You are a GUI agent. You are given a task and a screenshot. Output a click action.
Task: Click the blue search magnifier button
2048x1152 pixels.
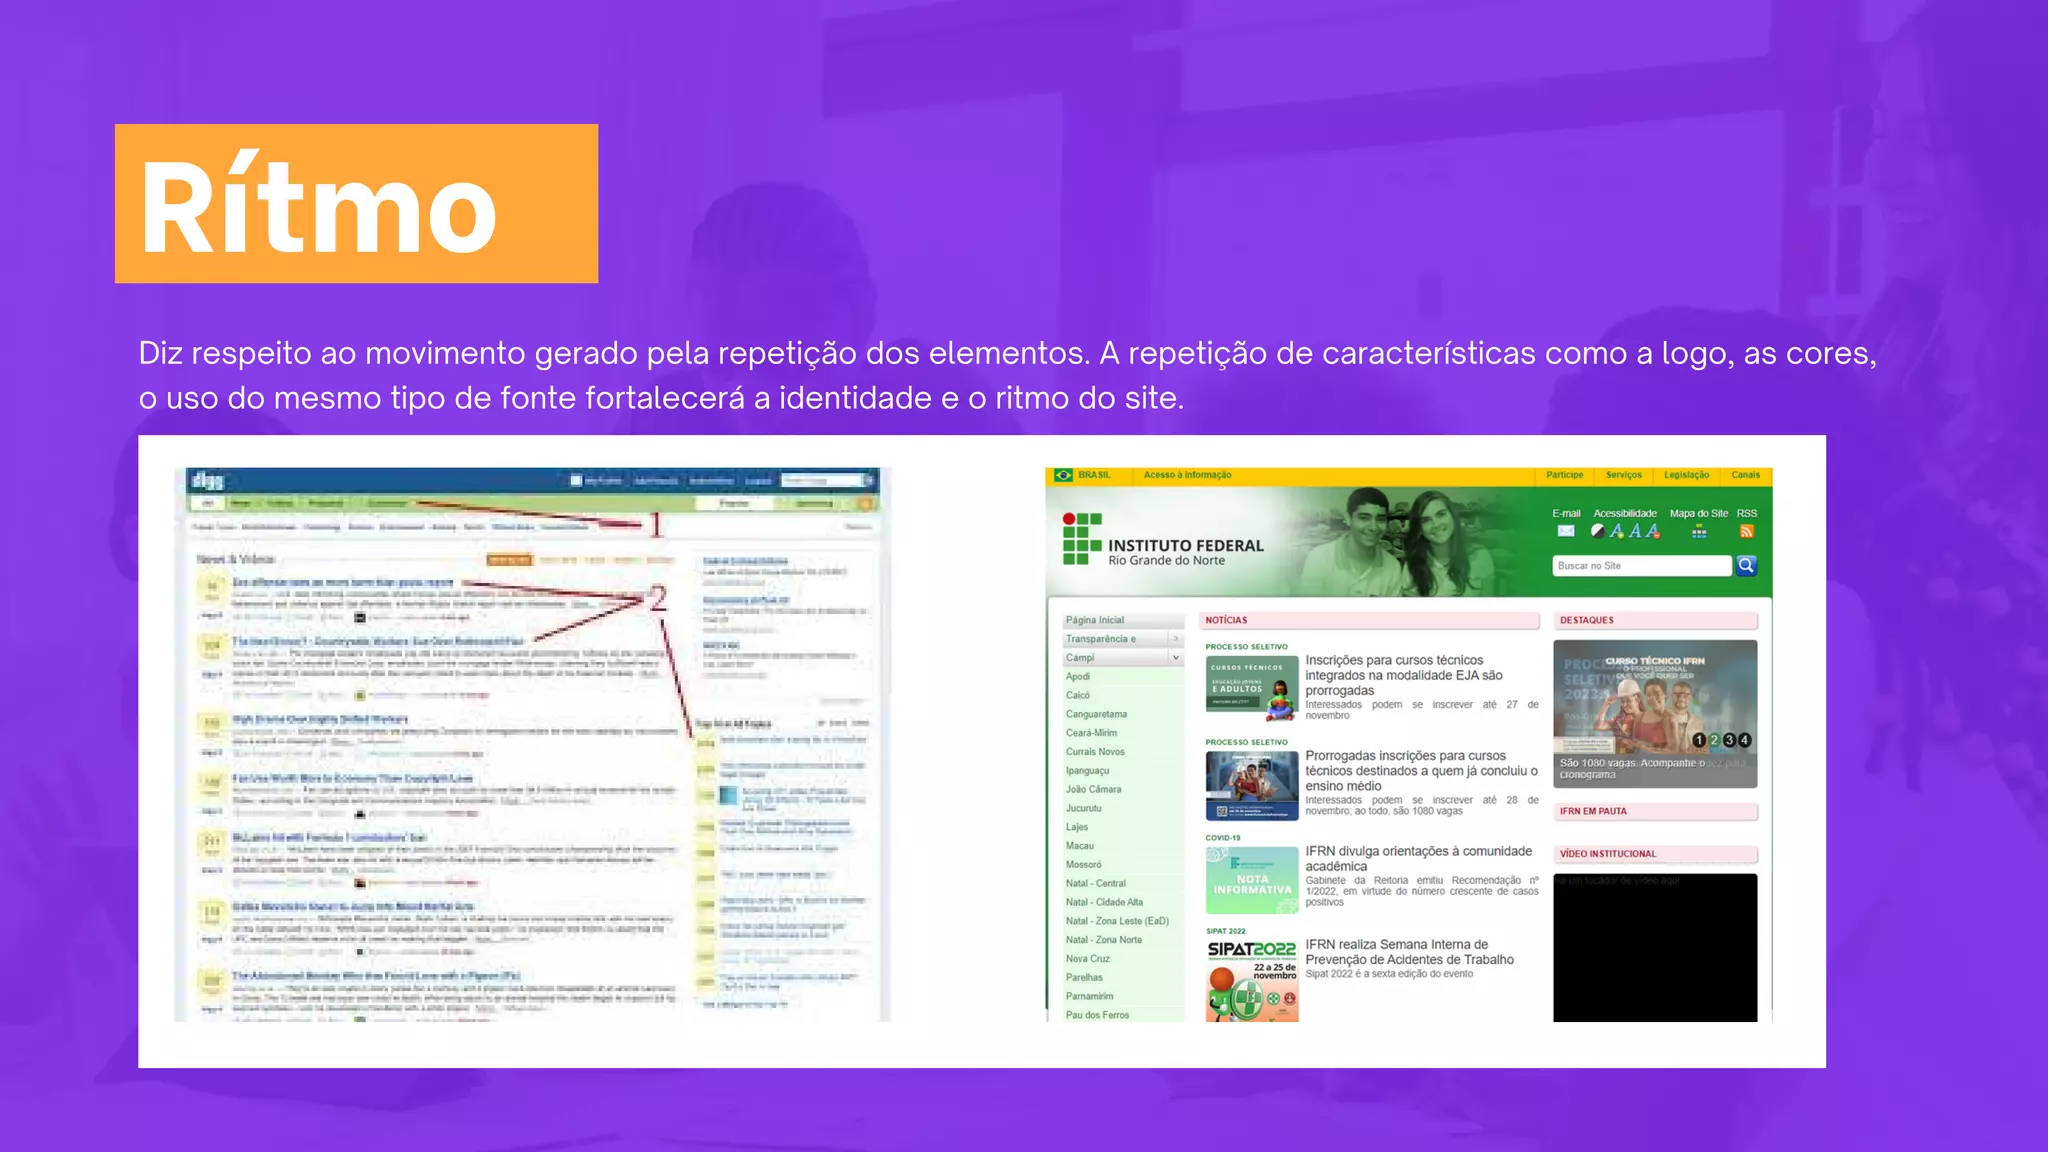tap(1746, 565)
